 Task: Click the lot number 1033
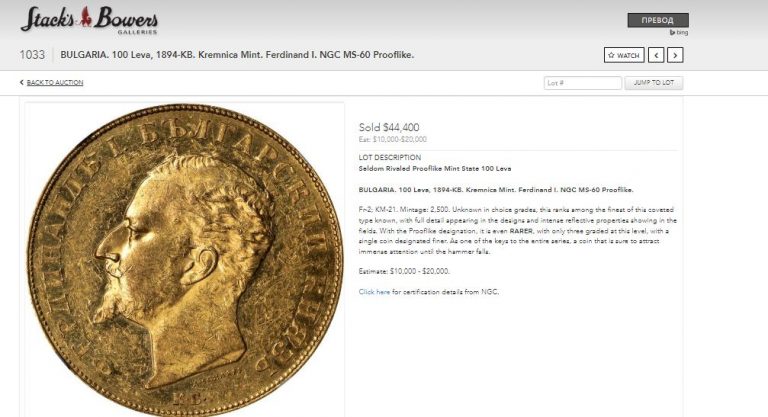[32, 55]
